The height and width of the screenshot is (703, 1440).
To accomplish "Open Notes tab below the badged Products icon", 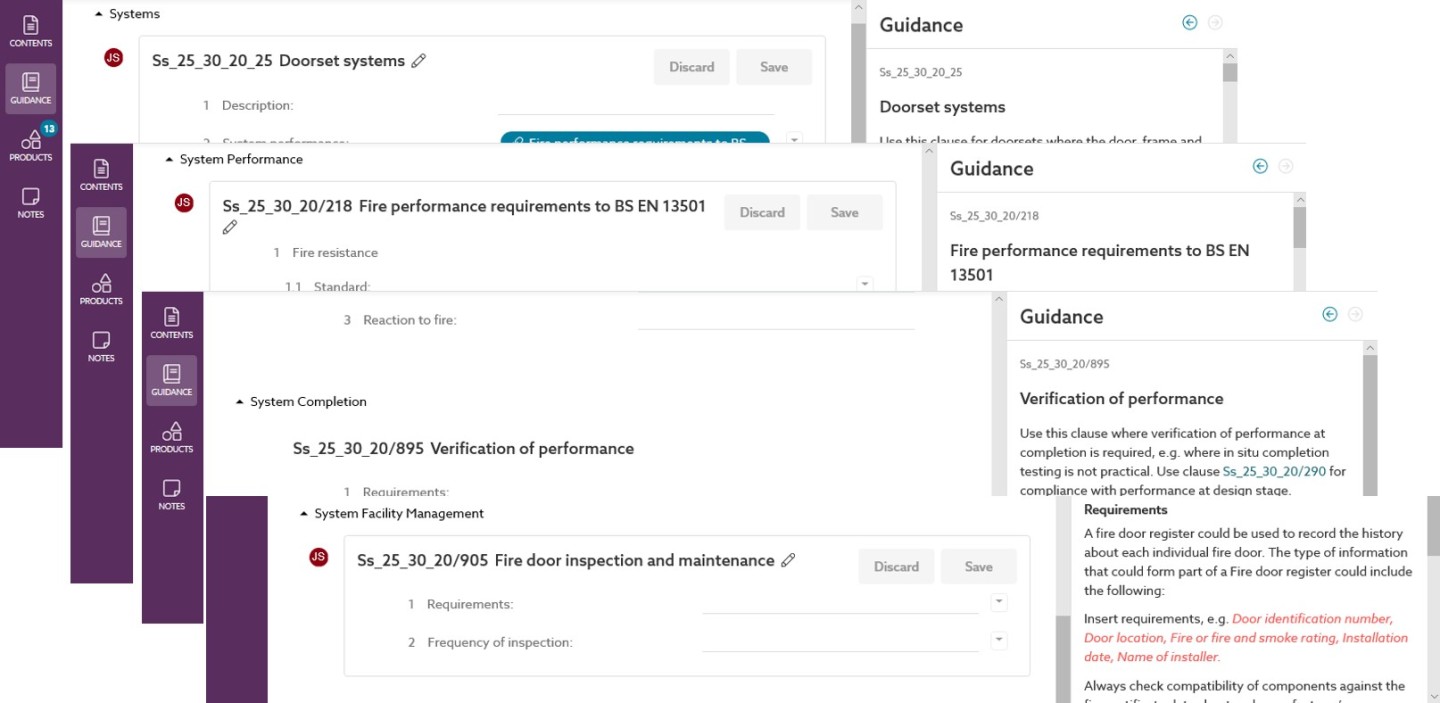I will coord(31,202).
